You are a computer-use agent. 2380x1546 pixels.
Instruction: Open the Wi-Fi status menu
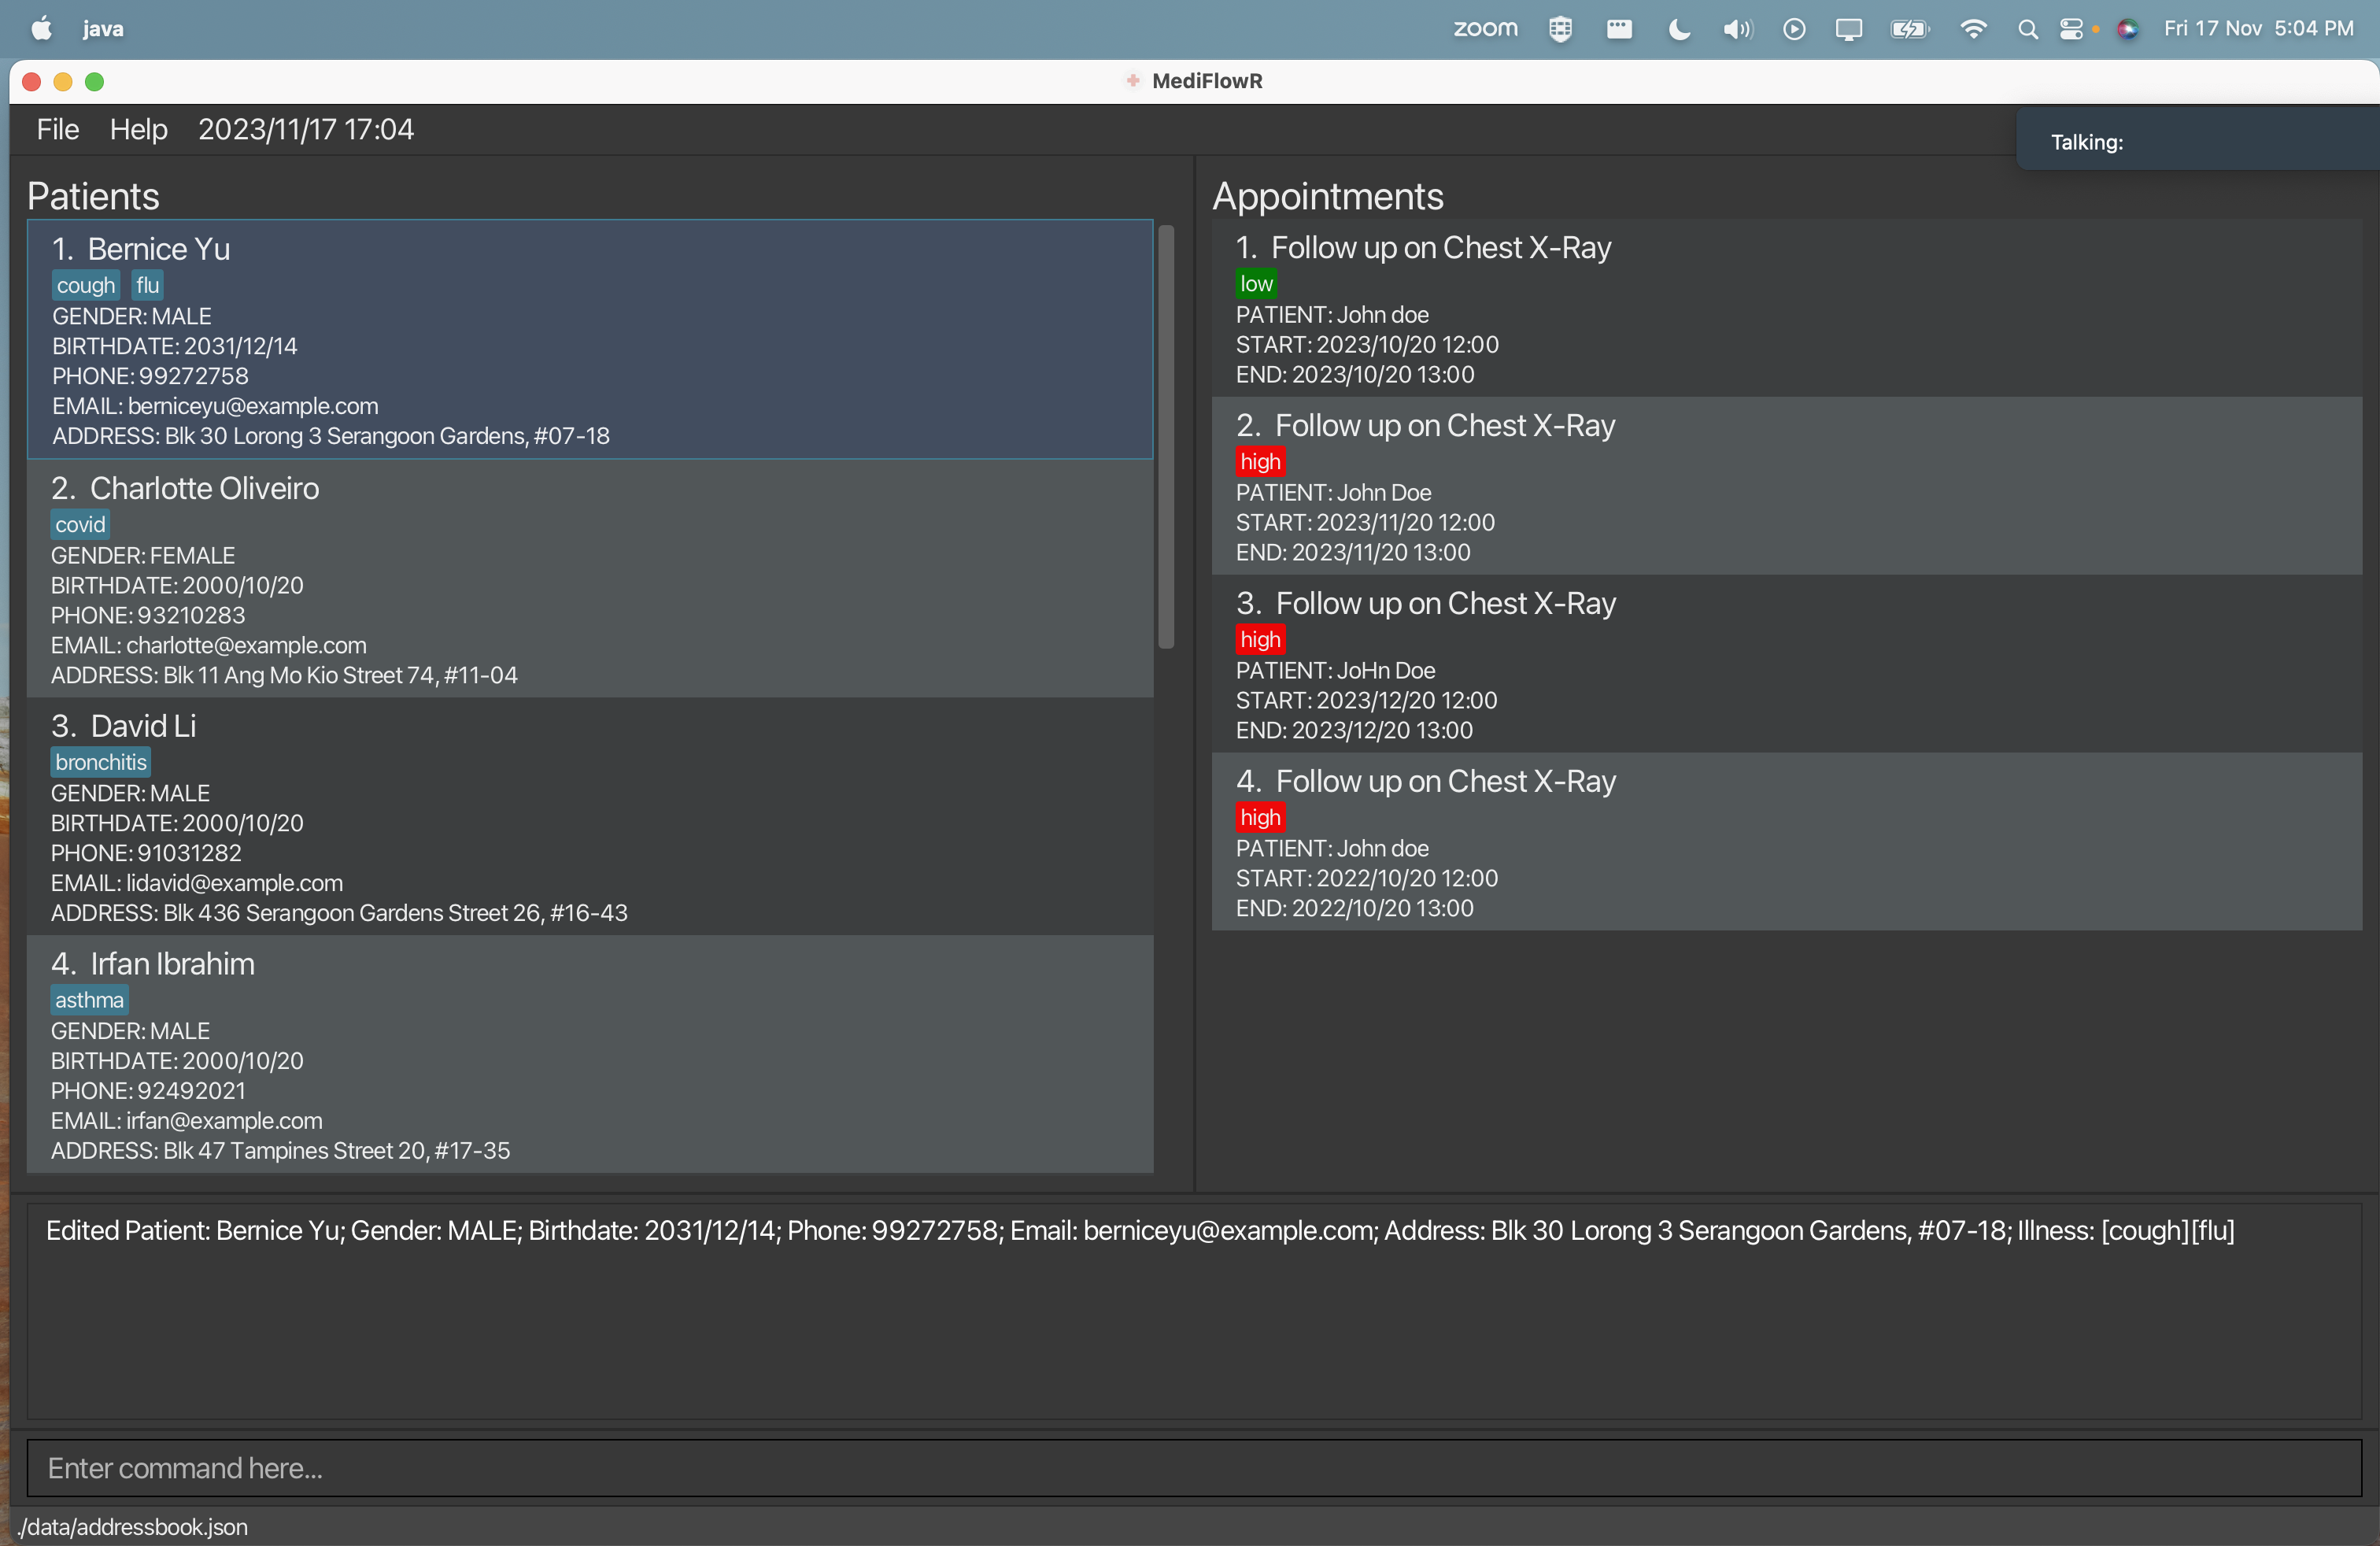pyautogui.click(x=1972, y=29)
